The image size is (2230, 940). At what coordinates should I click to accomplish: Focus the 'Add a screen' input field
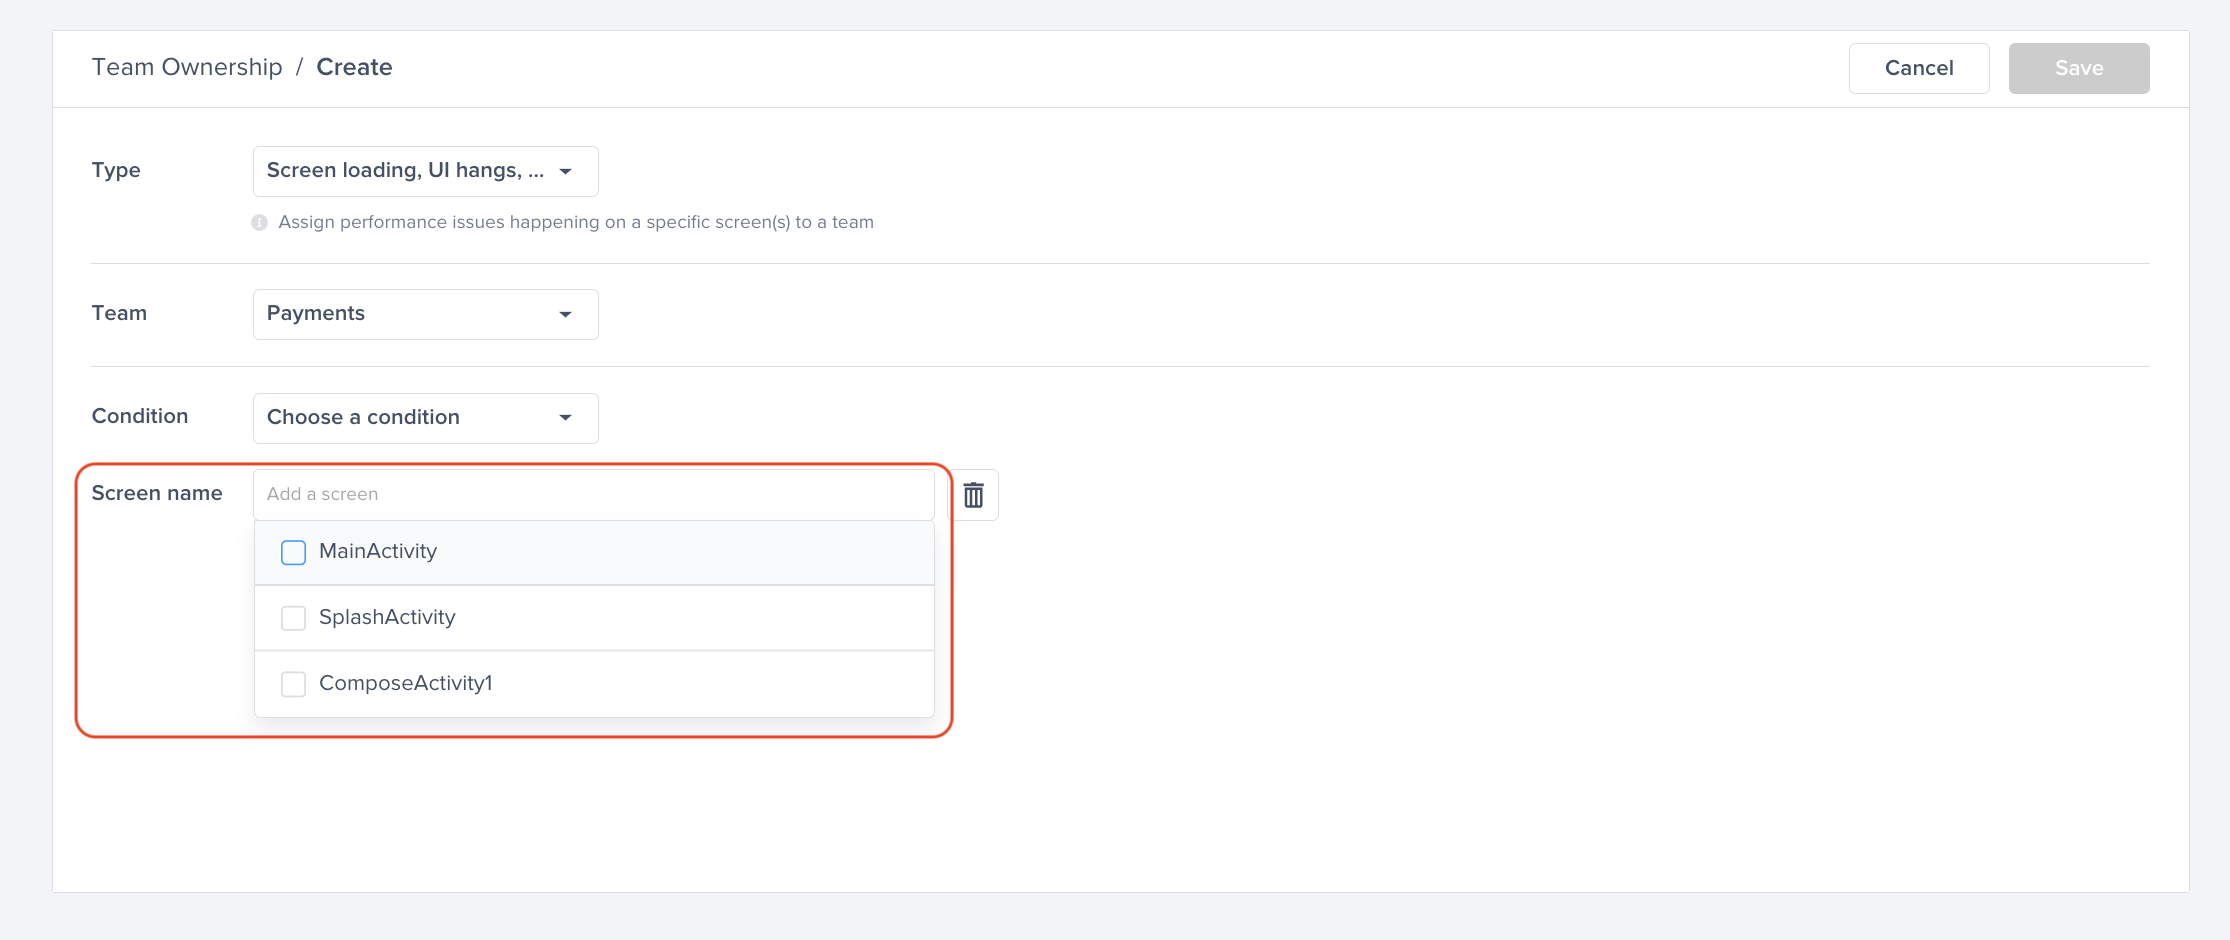pos(593,494)
